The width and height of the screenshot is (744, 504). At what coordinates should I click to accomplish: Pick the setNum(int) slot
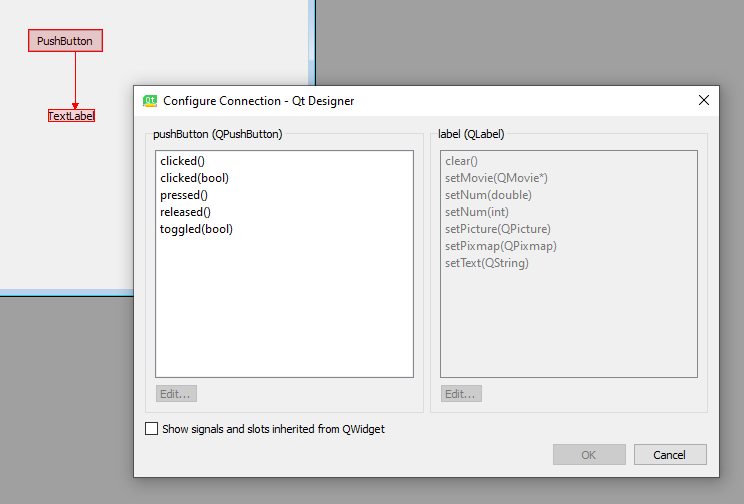coord(477,212)
